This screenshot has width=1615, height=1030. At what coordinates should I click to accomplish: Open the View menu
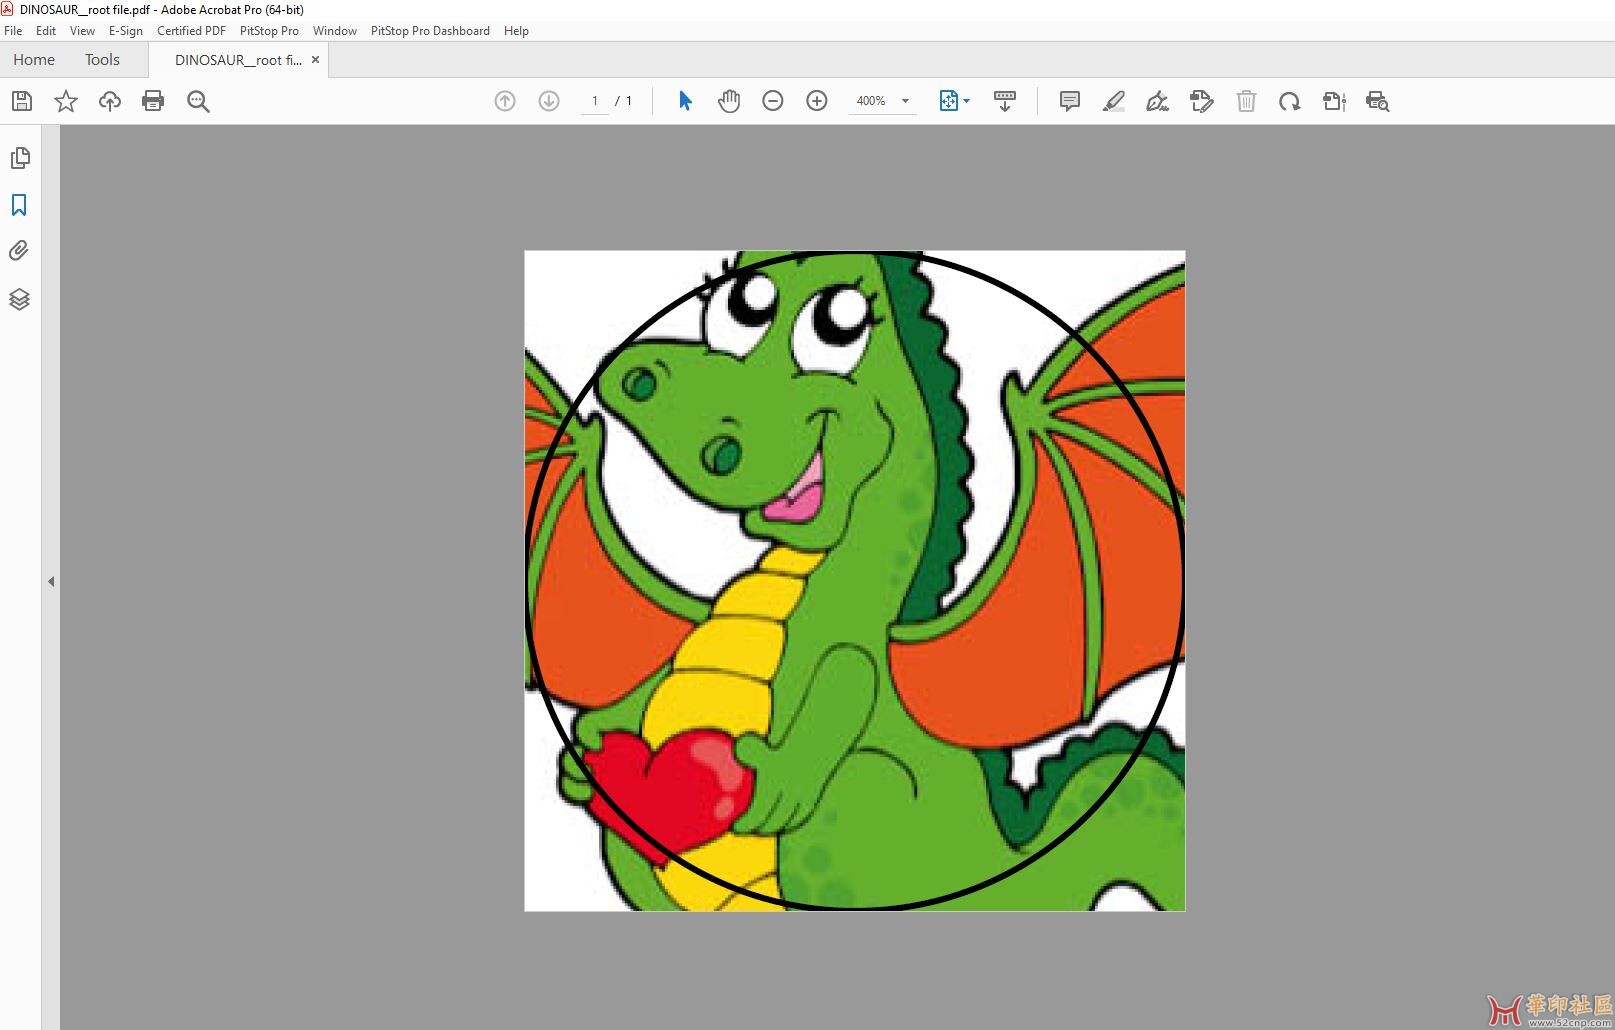pyautogui.click(x=82, y=31)
